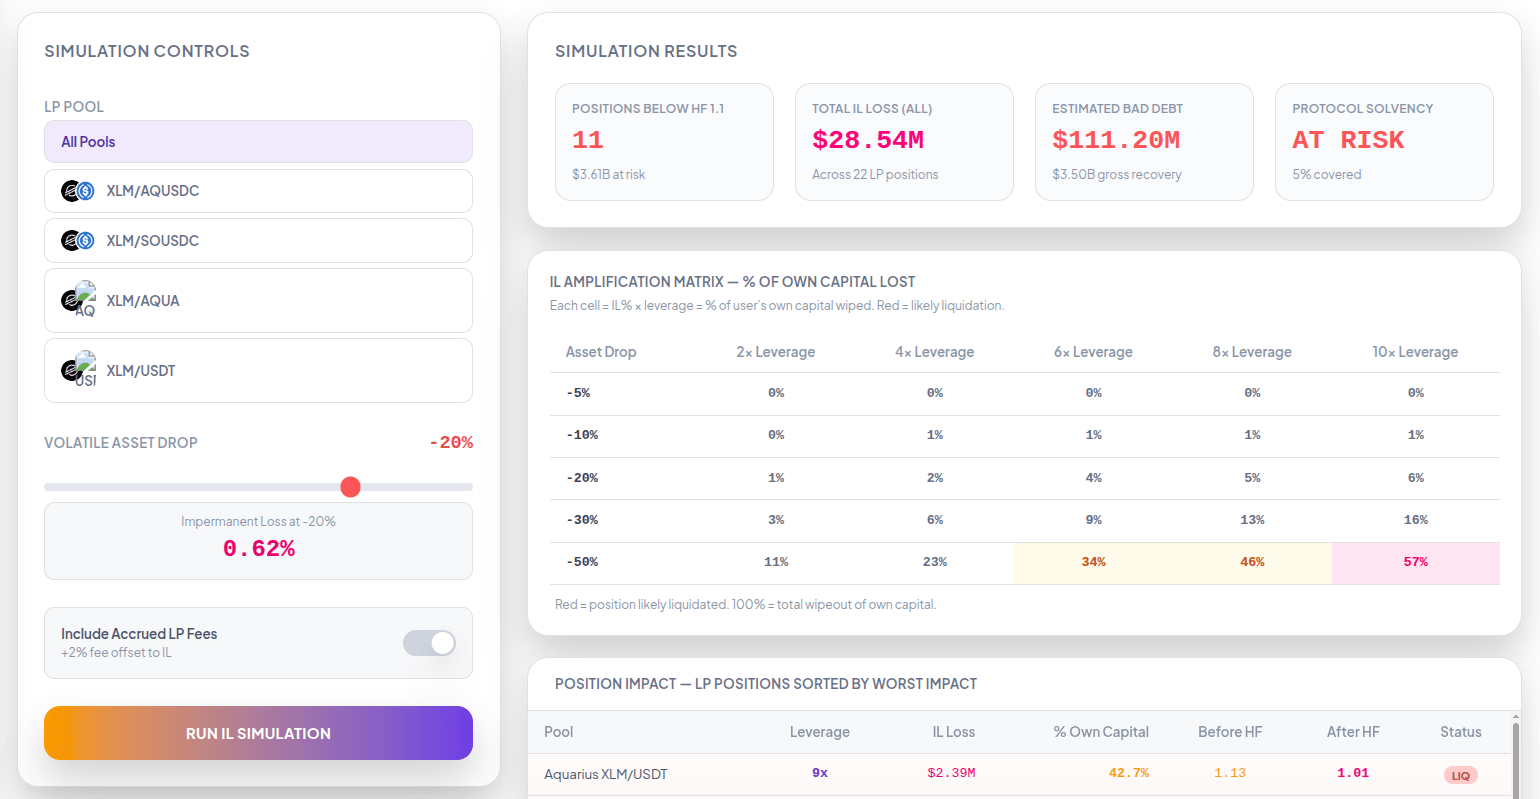Toggle Include Accrued LP Fees switch
The height and width of the screenshot is (799, 1540).
(429, 643)
